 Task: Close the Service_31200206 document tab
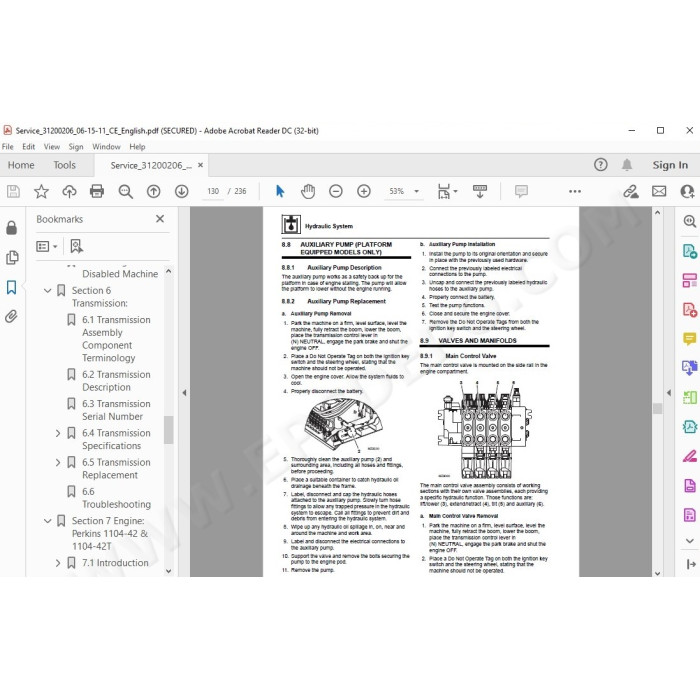pyautogui.click(x=200, y=165)
